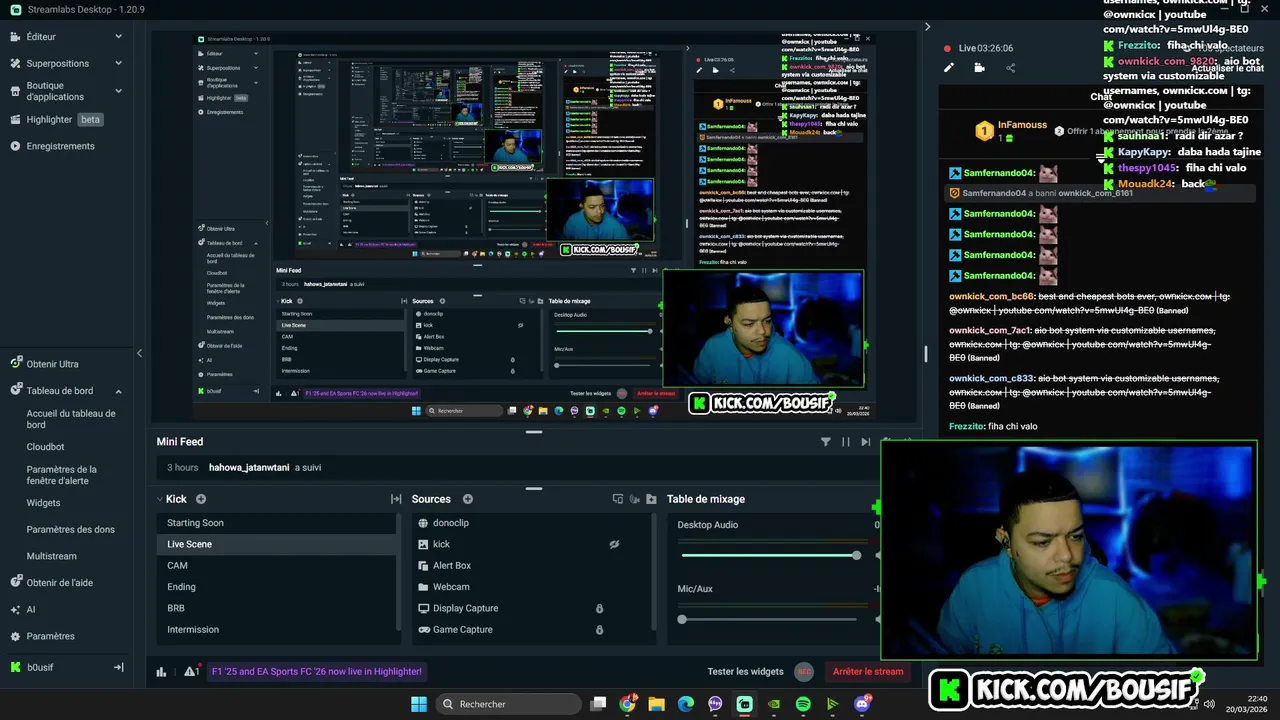This screenshot has height=720, width=1280.
Task: Collapse the chat panel arrow
Action: (x=927, y=27)
